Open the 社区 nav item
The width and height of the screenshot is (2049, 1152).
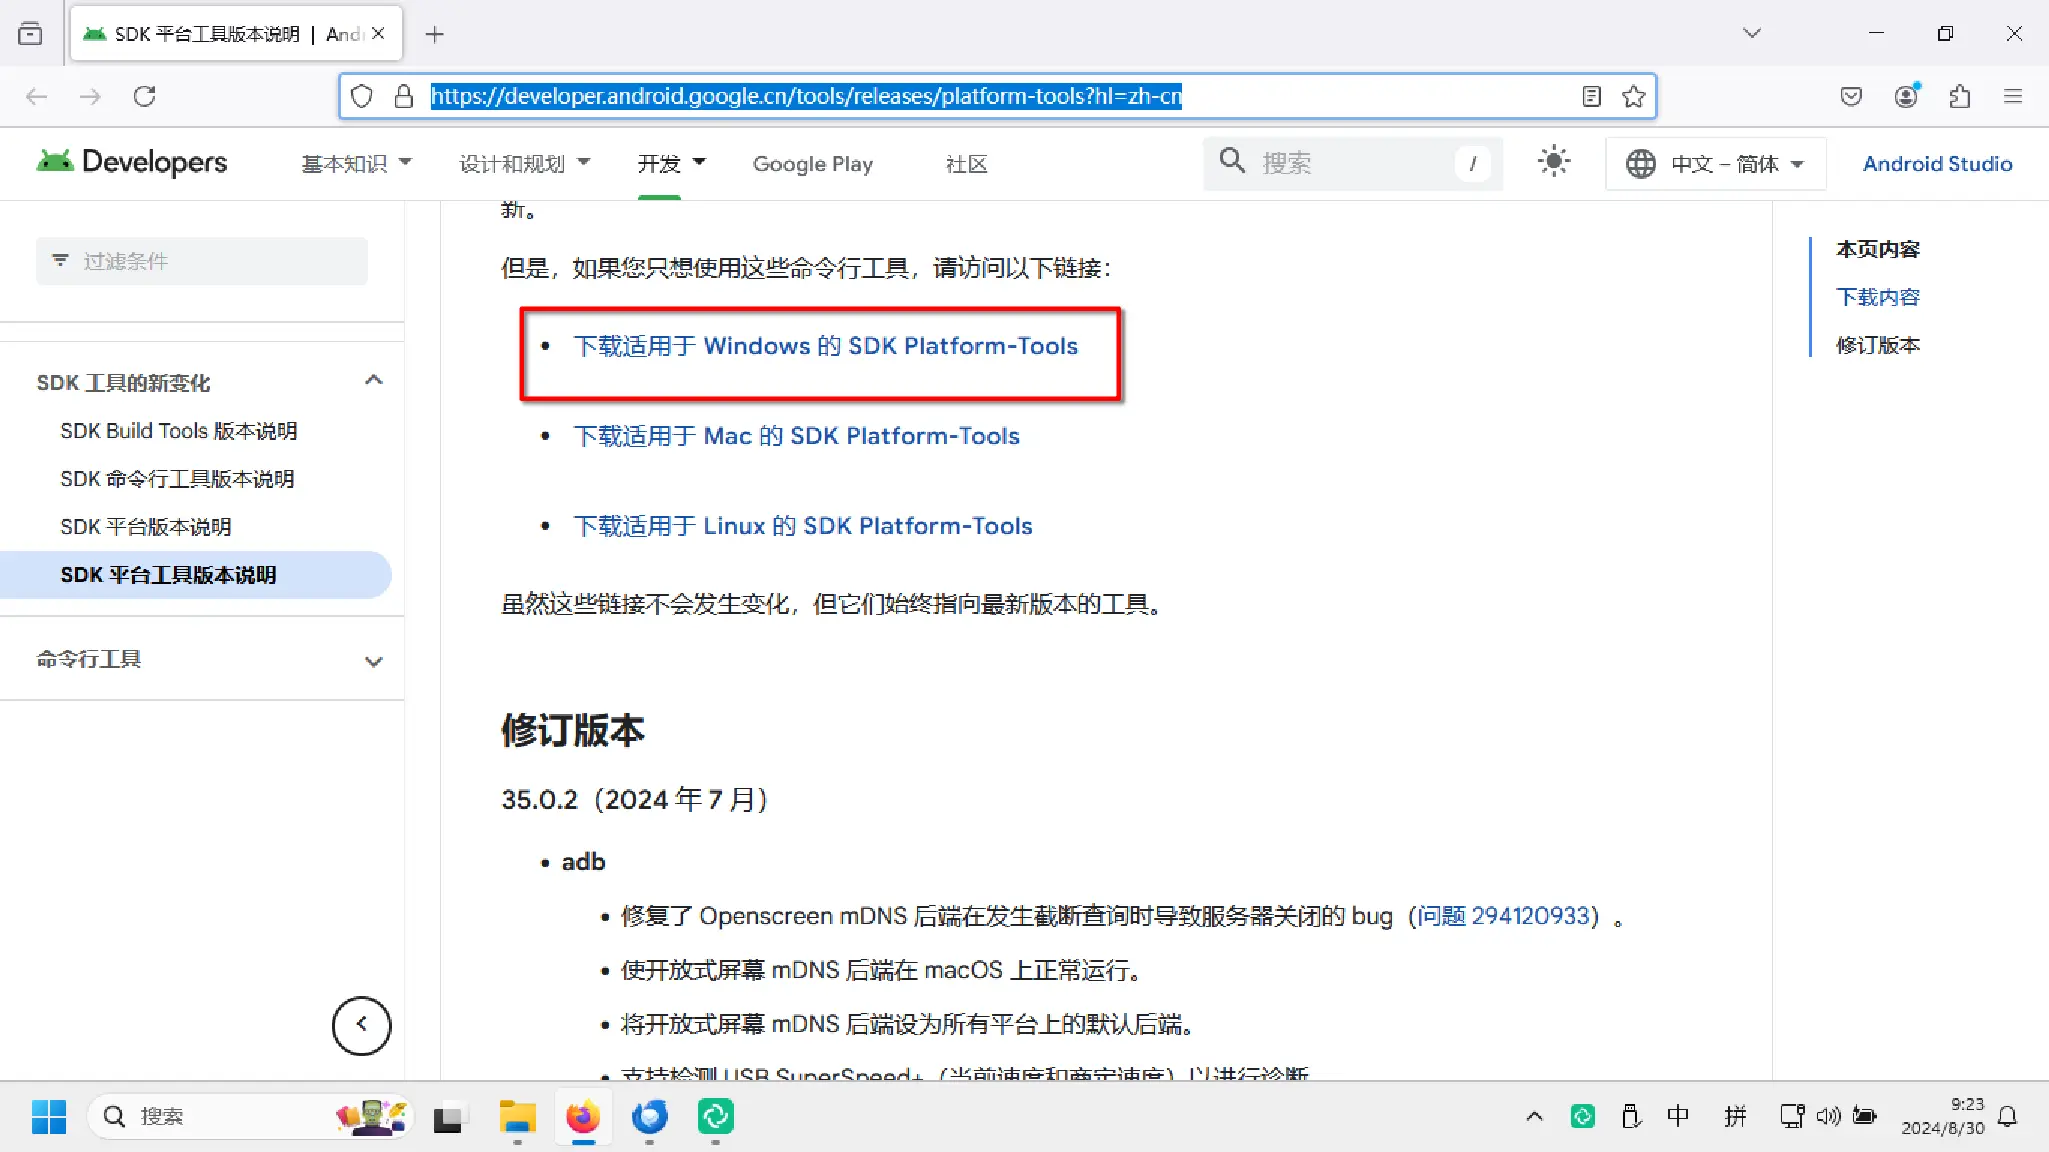point(966,163)
